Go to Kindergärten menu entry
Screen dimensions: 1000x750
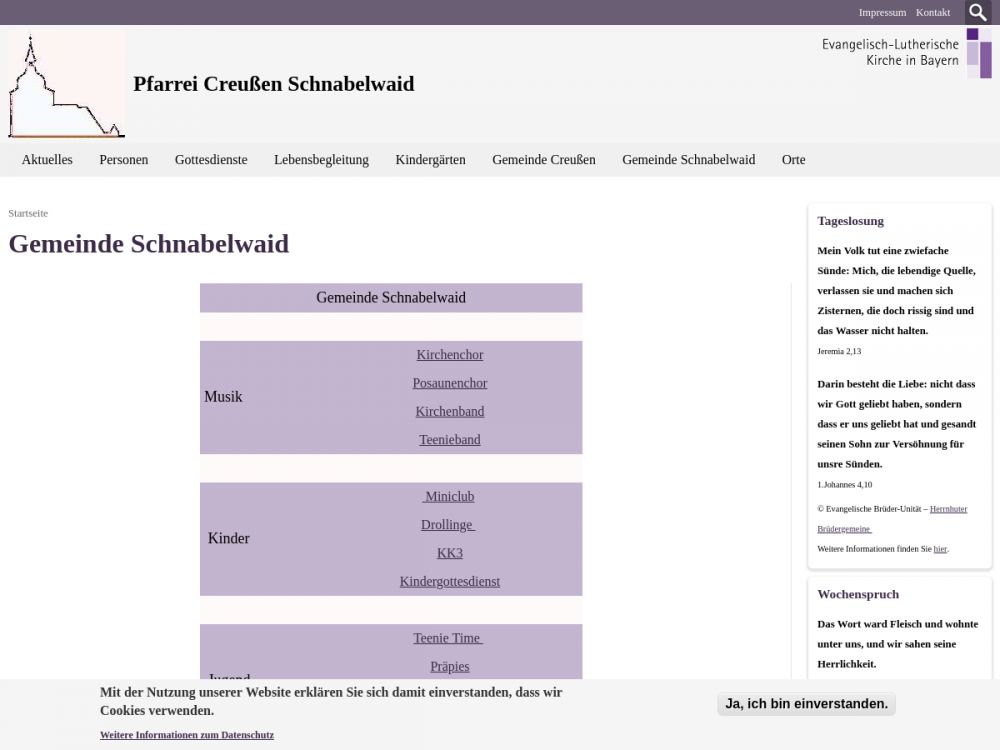pos(430,160)
